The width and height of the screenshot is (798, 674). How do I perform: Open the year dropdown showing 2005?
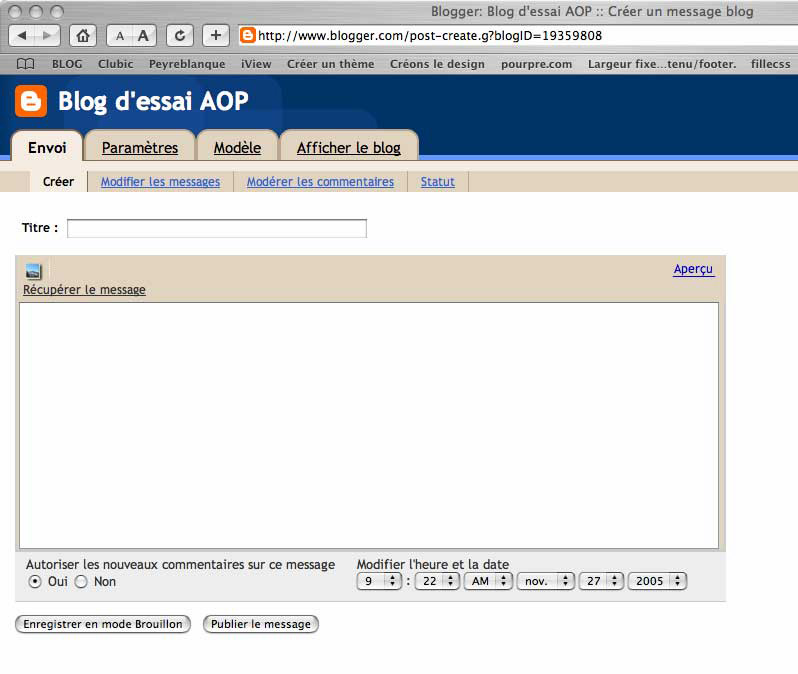[x=658, y=581]
